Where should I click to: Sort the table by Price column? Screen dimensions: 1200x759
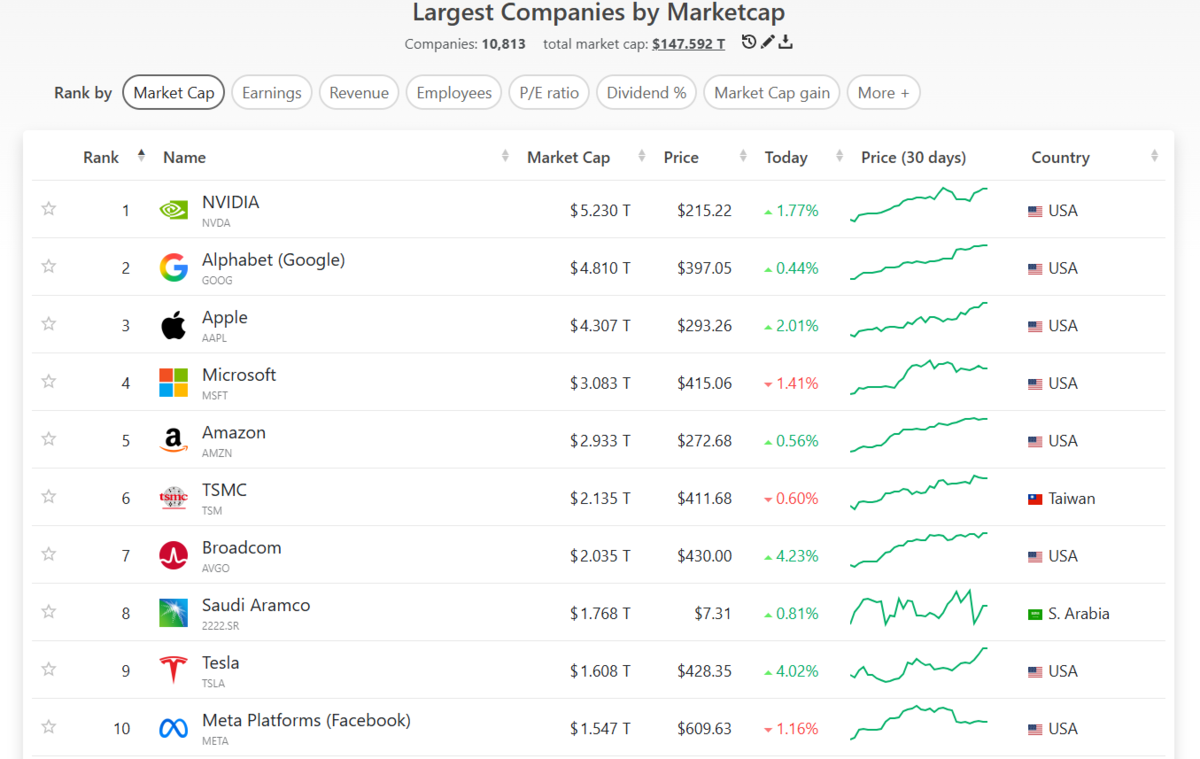tap(681, 157)
